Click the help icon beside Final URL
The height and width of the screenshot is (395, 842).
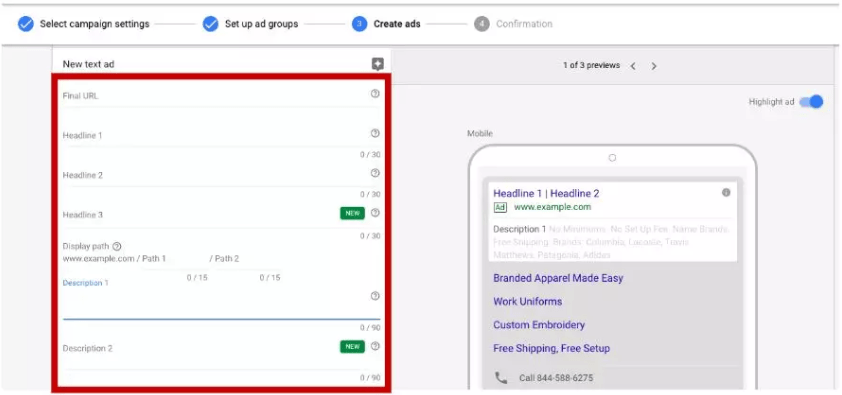tap(375, 93)
